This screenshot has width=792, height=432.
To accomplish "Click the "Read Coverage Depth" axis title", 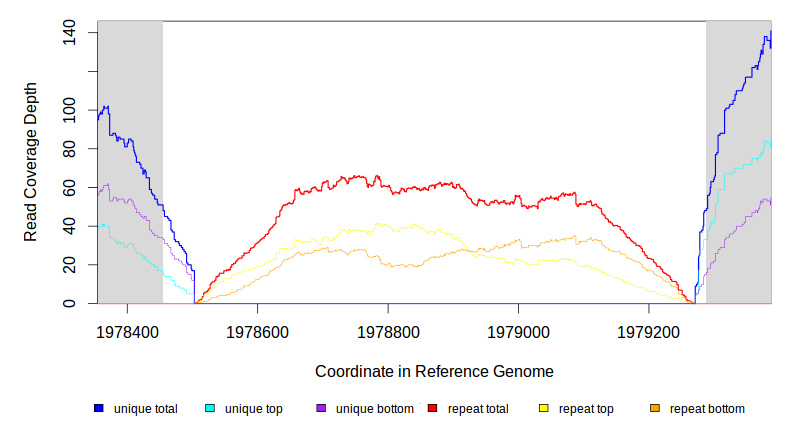I will [31, 162].
